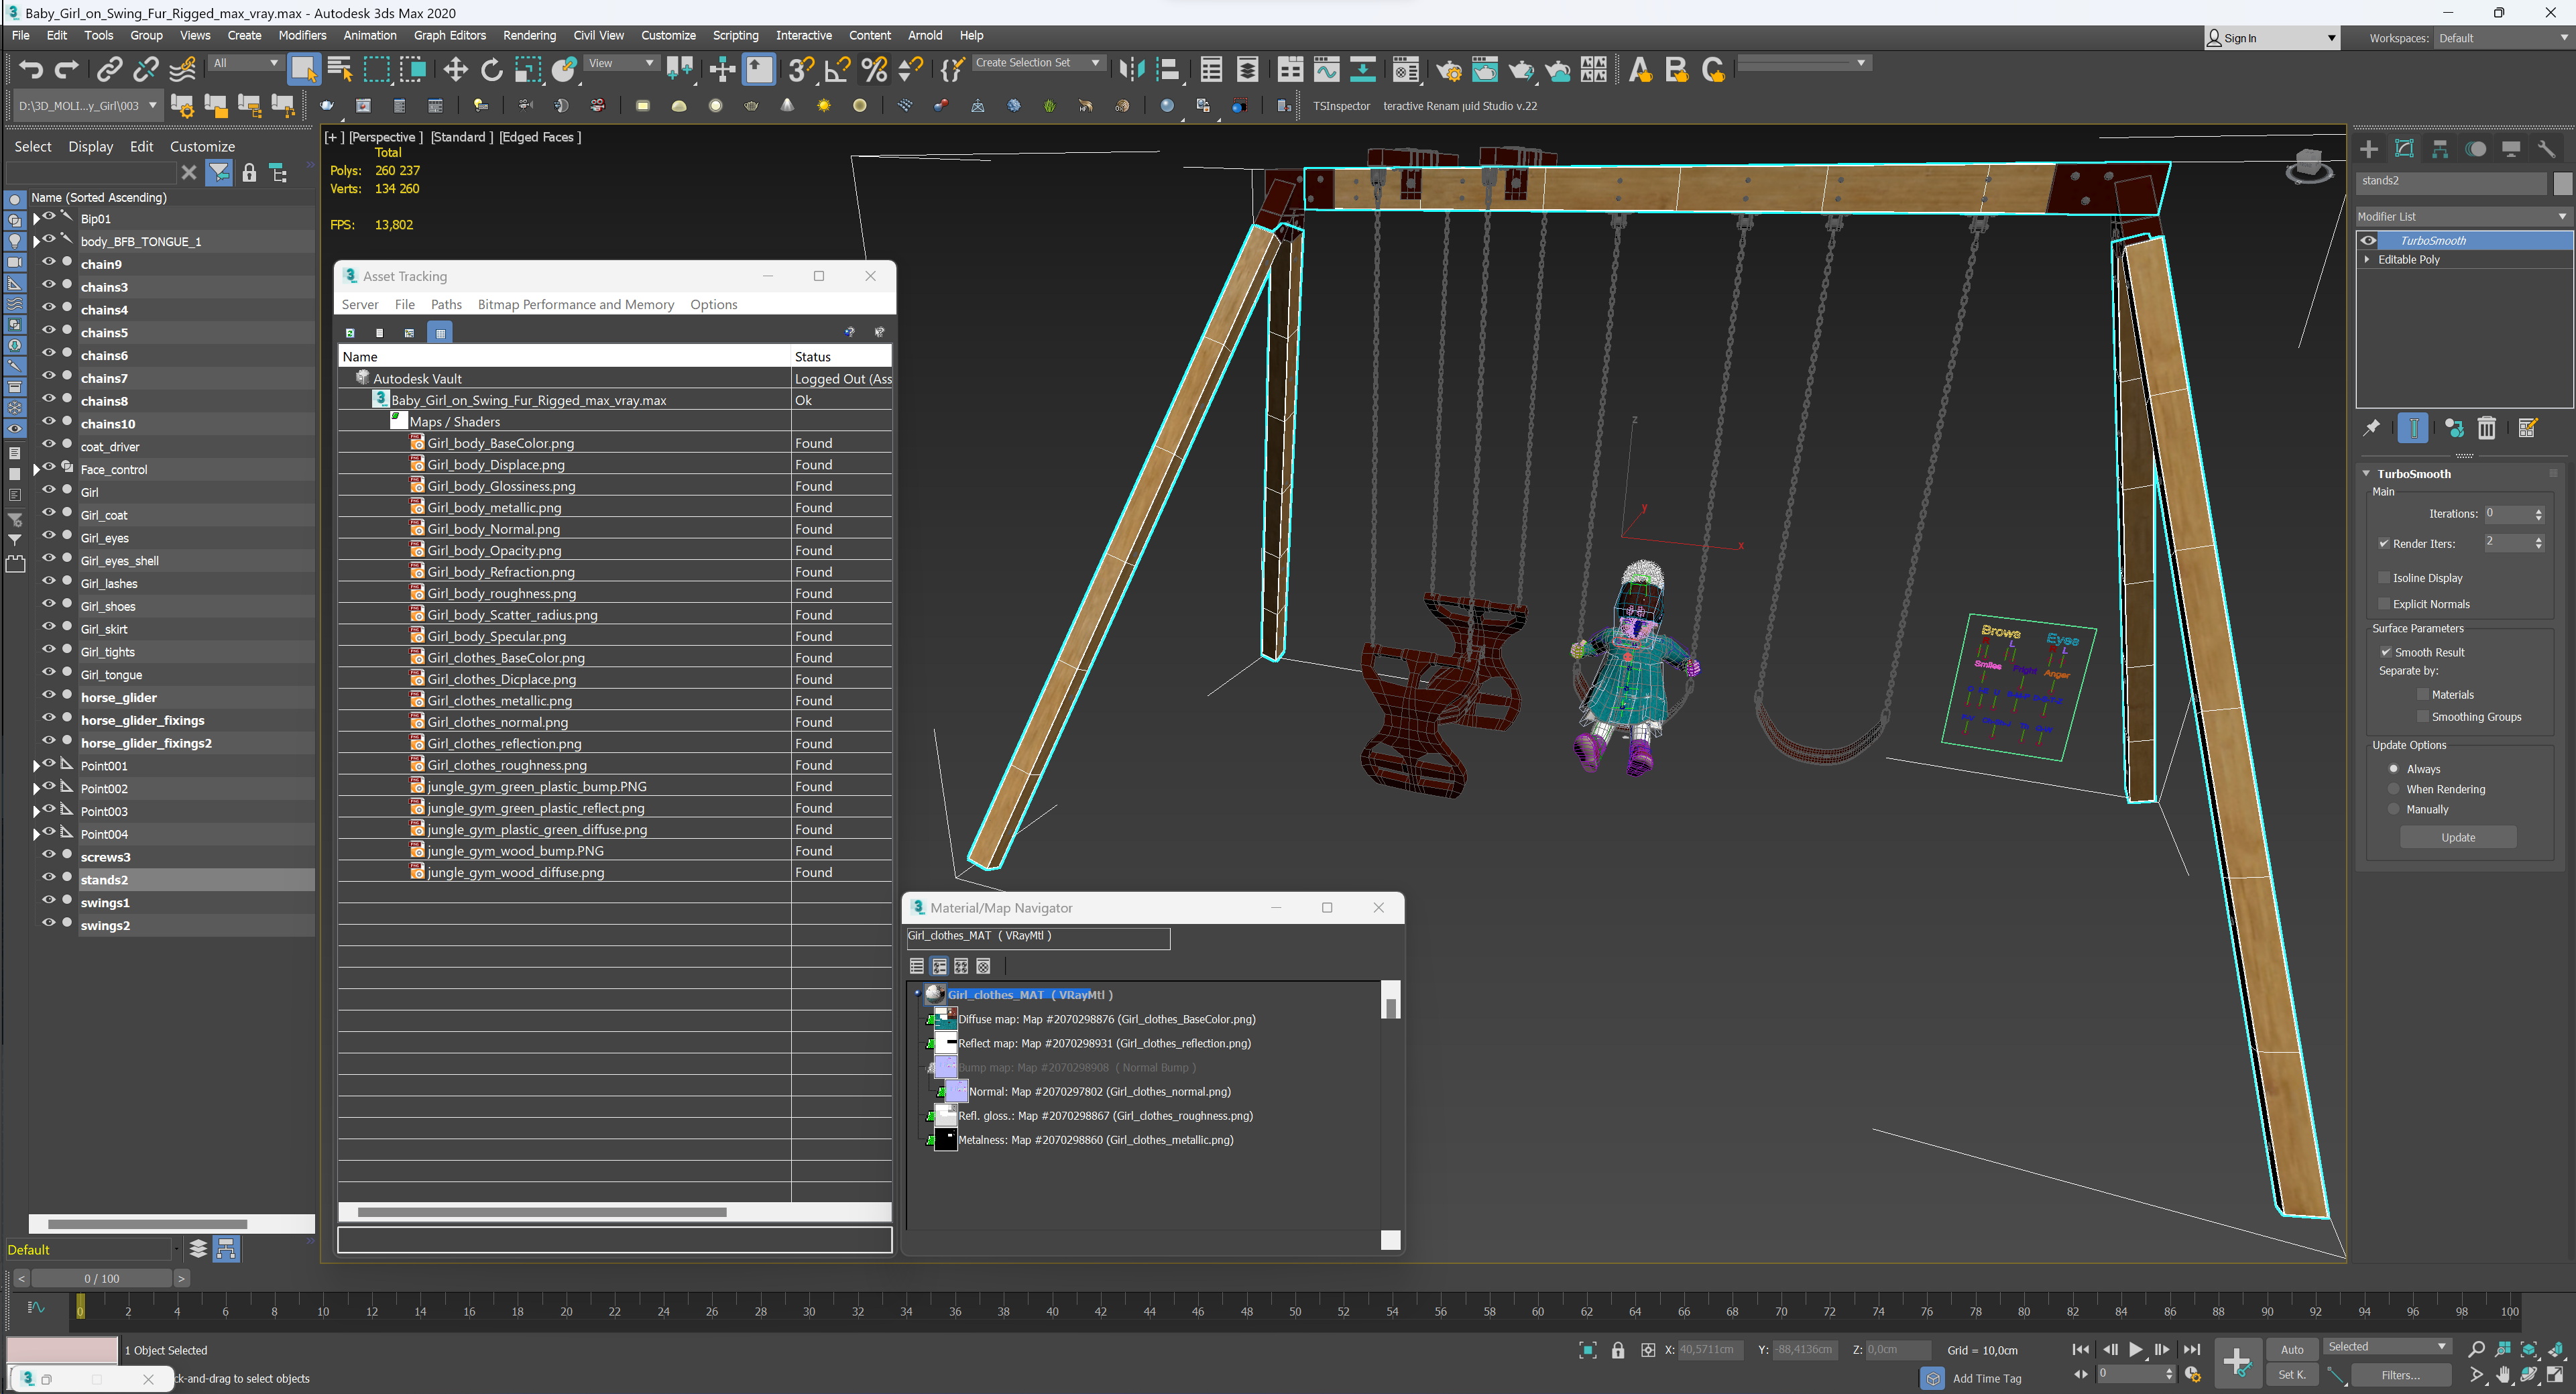Uncheck the Render Iters checkbox
Viewport: 2576px width, 1394px height.
2384,544
